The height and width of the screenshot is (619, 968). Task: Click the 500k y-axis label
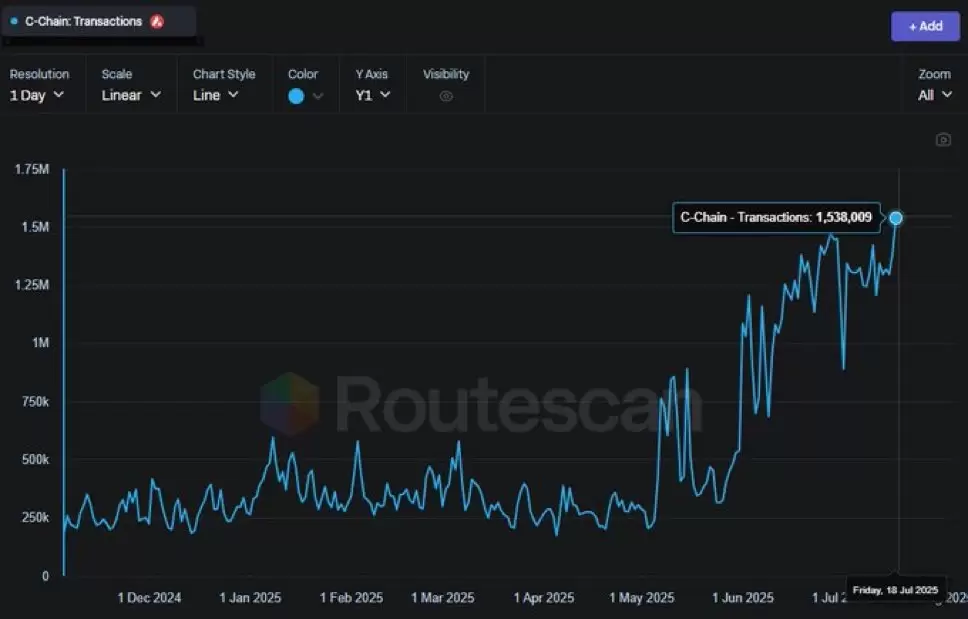[x=35, y=460]
